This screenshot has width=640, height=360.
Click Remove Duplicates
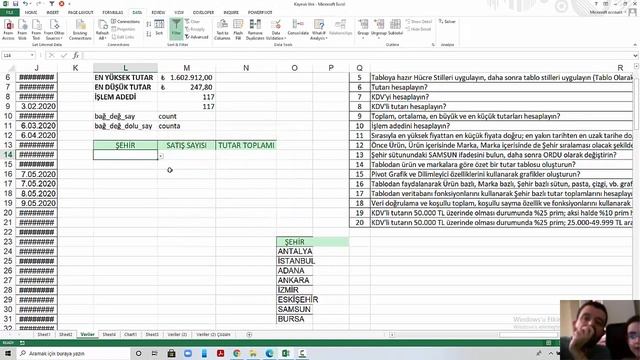click(255, 29)
